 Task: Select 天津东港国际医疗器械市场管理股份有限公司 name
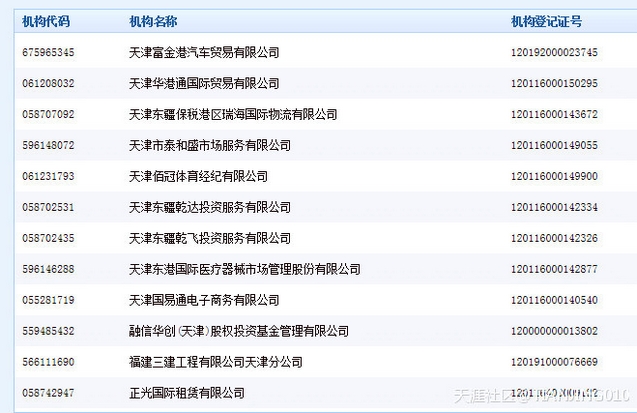coord(245,269)
